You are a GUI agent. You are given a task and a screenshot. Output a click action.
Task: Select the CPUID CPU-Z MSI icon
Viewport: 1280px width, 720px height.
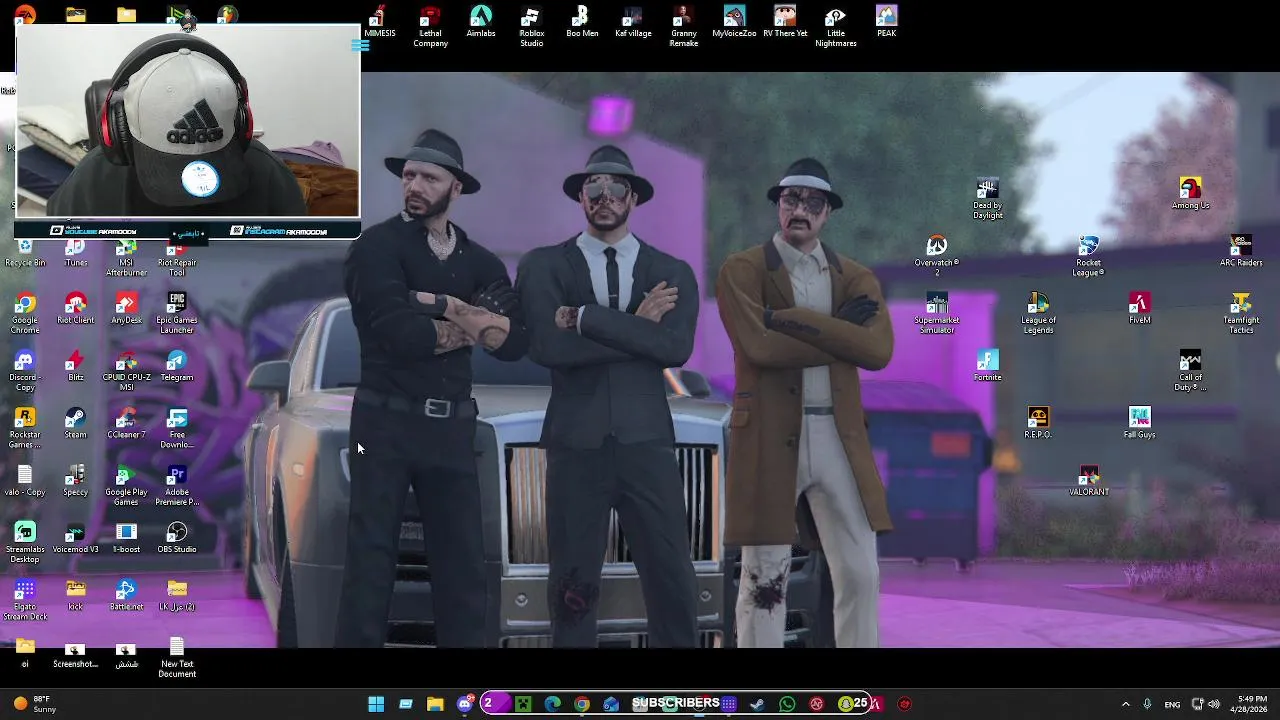[x=126, y=370]
